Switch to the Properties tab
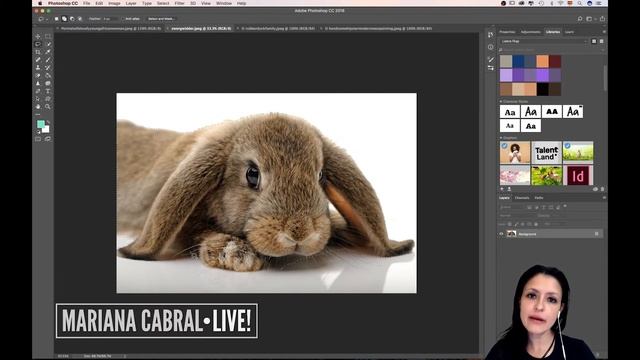The image size is (640, 360). 507,32
